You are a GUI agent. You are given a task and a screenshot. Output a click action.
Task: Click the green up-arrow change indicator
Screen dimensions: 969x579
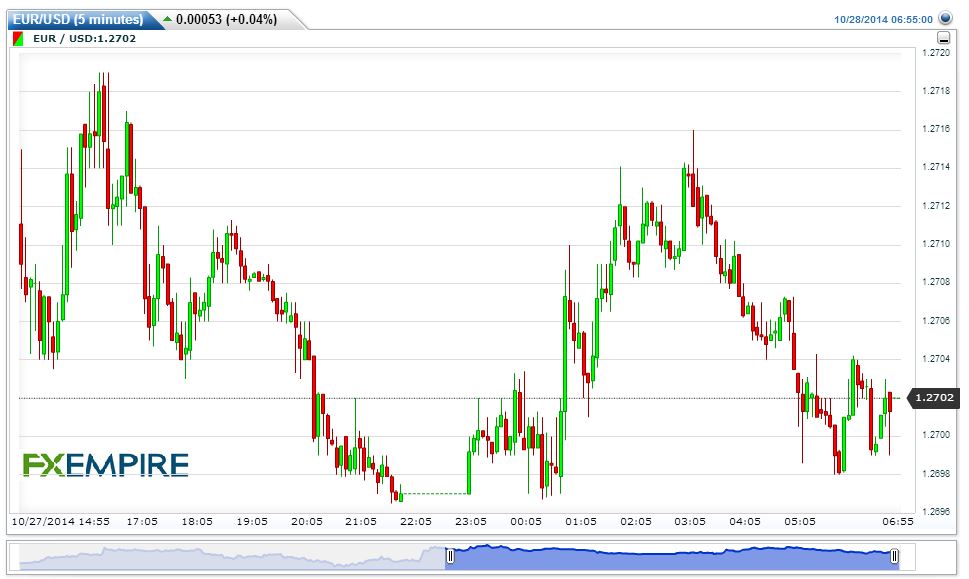point(167,19)
